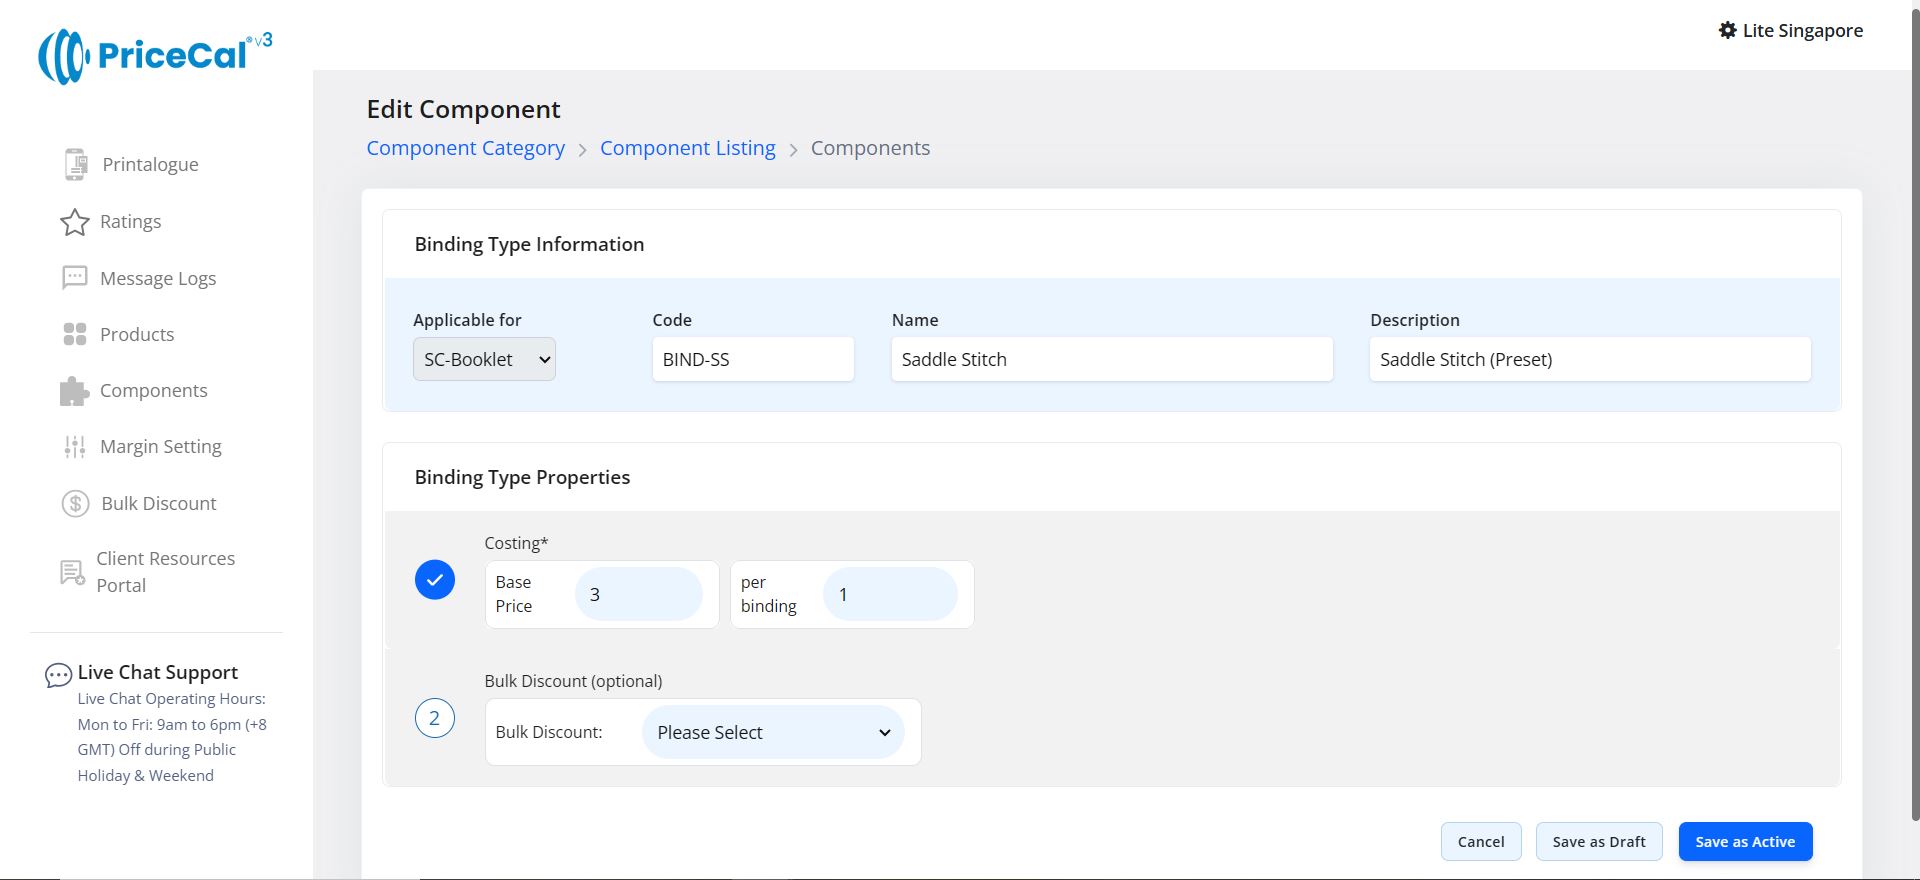Click the Components puzzle piece icon
This screenshot has height=880, width=1920.
(74, 391)
